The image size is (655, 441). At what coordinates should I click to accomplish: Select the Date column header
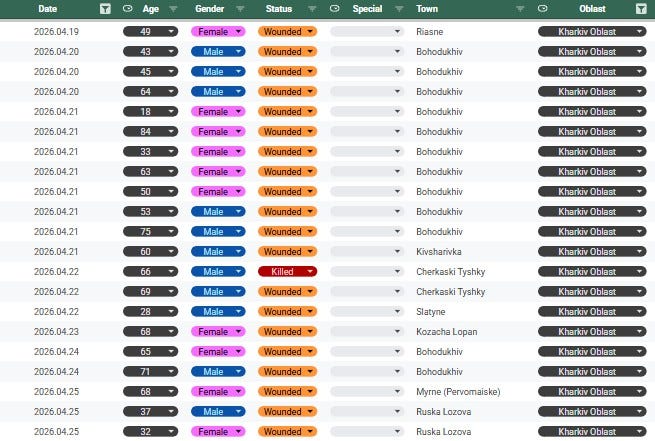[48, 9]
